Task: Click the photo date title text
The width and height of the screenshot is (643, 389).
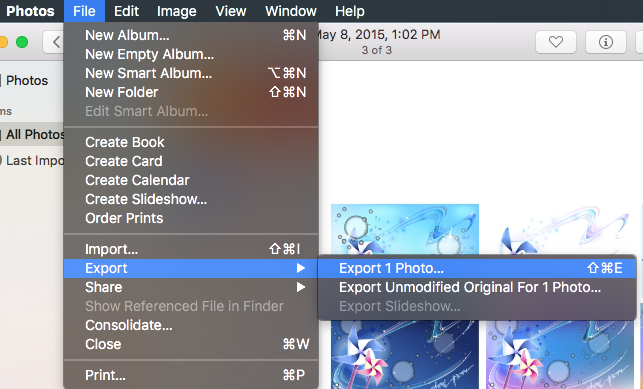Action: (379, 34)
